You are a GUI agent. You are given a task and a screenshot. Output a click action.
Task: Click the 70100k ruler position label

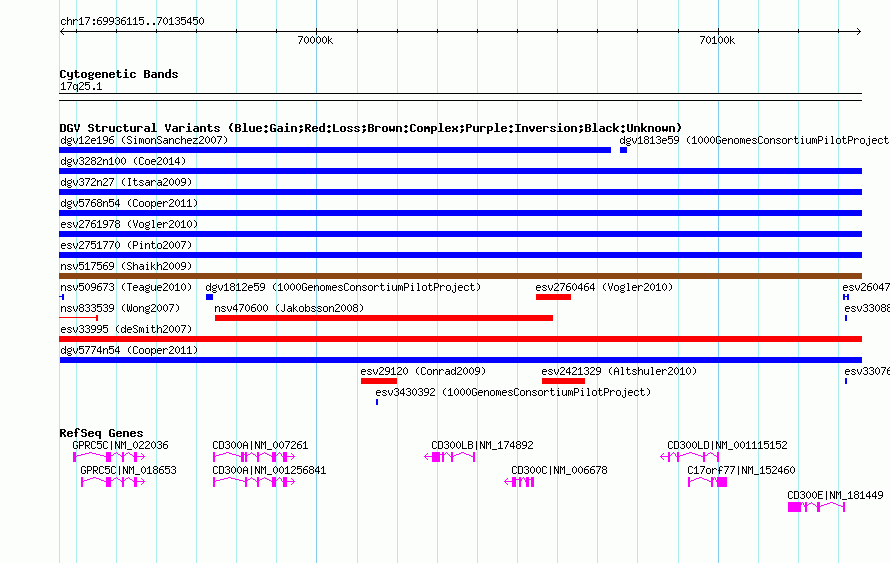tap(717, 40)
